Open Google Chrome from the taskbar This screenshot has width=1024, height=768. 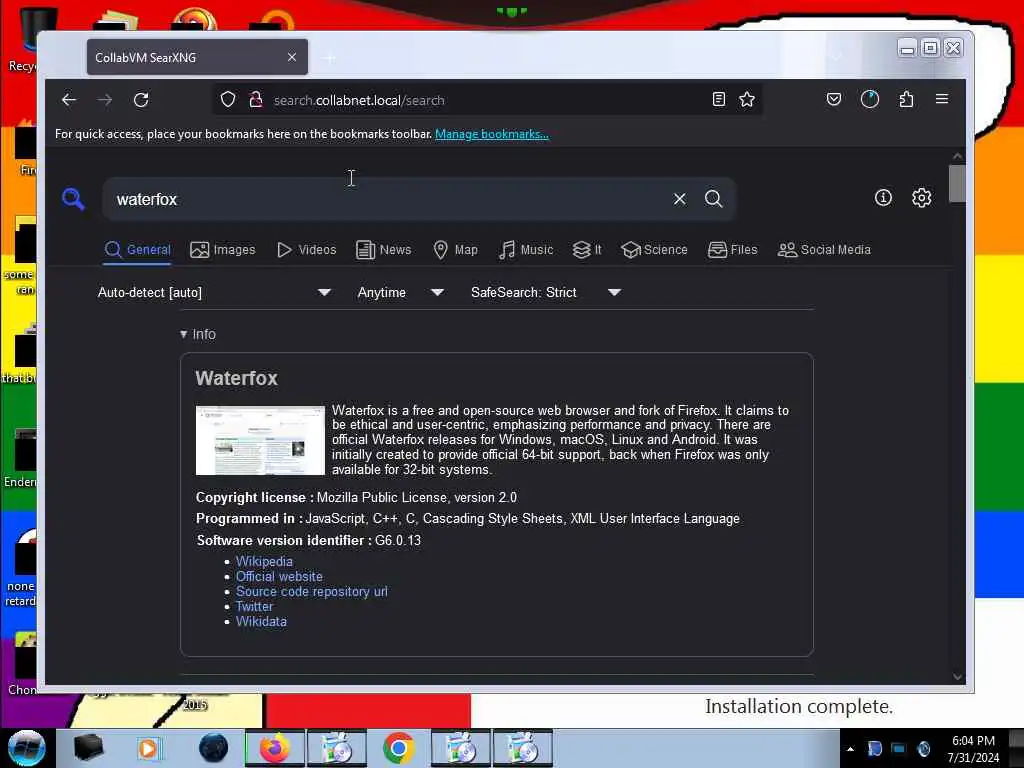pos(398,748)
